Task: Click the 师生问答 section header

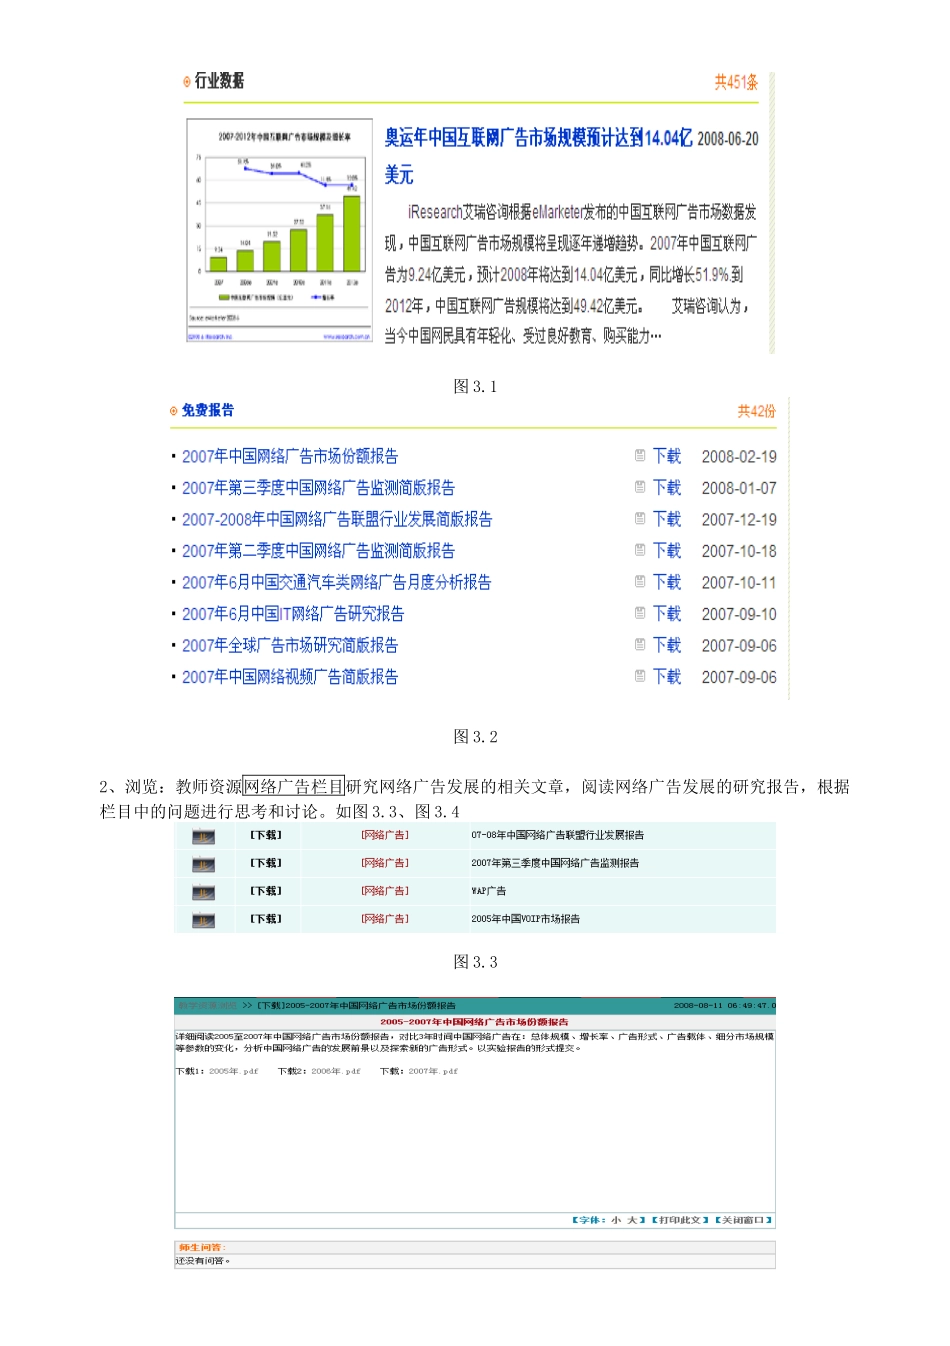Action: tap(202, 1248)
